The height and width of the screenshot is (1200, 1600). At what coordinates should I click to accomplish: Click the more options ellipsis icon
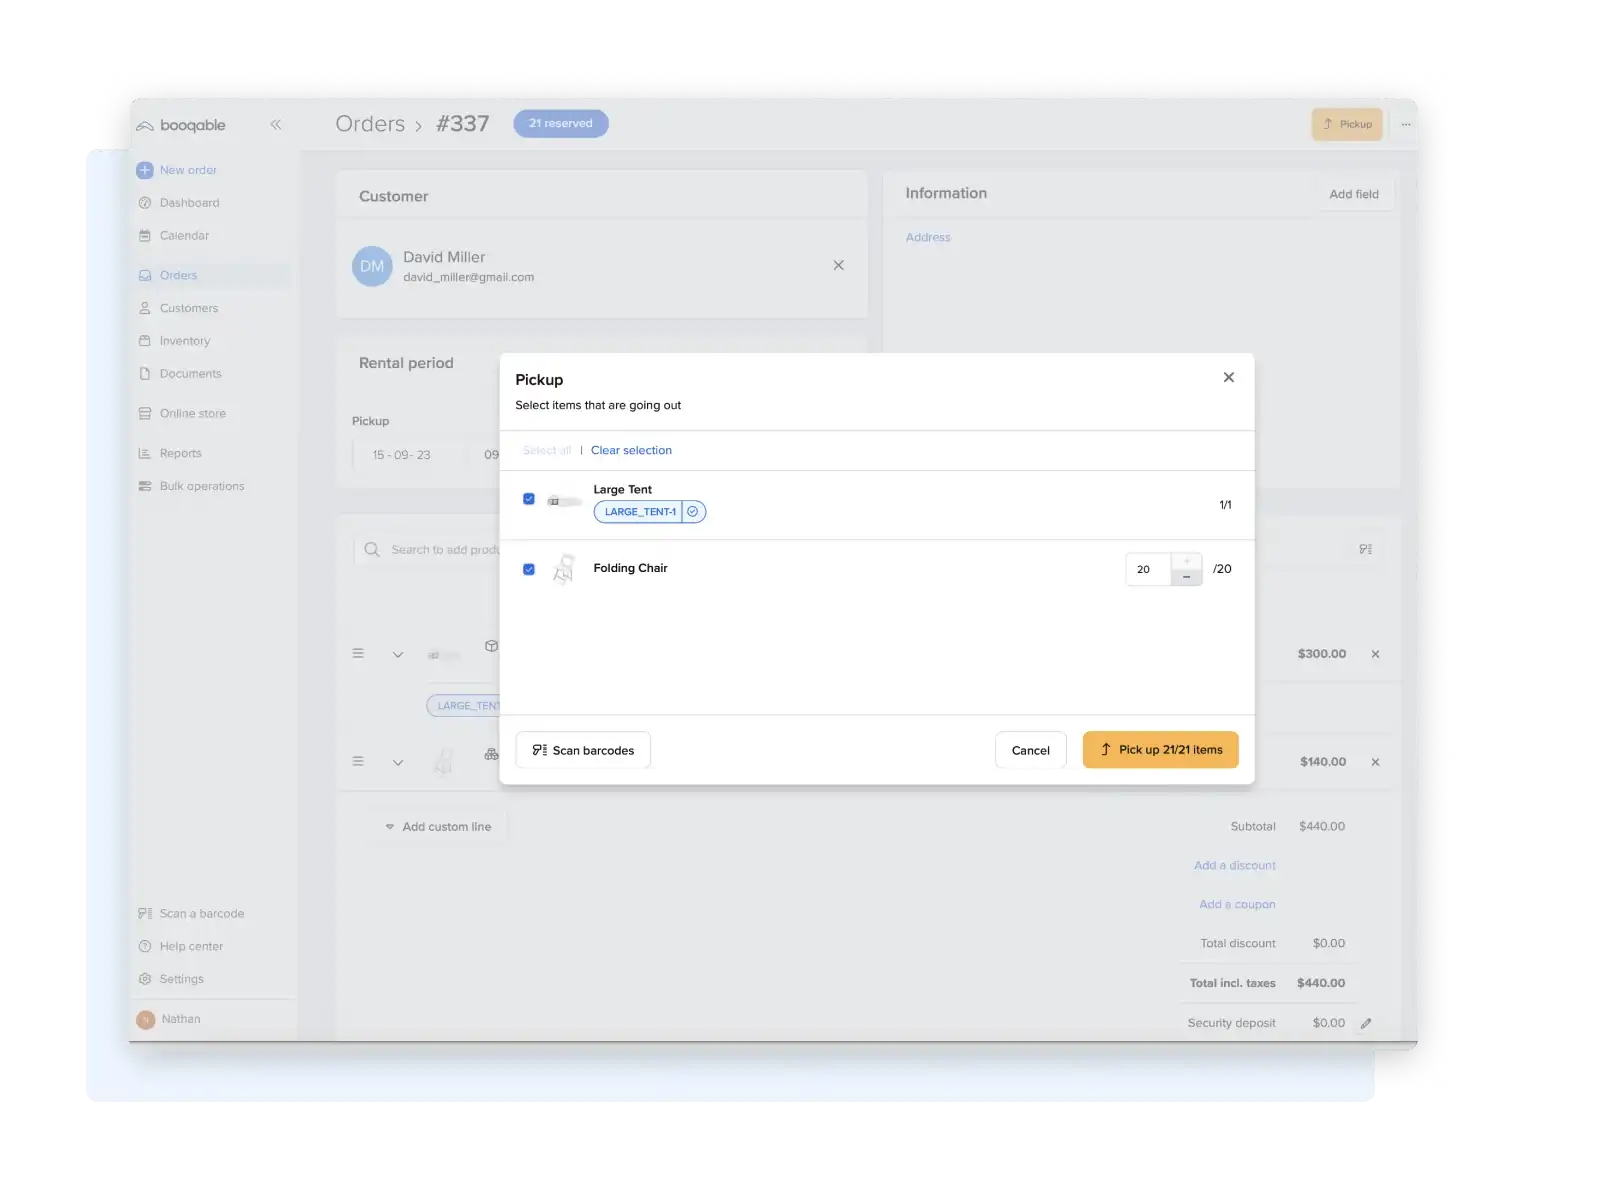[x=1406, y=125]
